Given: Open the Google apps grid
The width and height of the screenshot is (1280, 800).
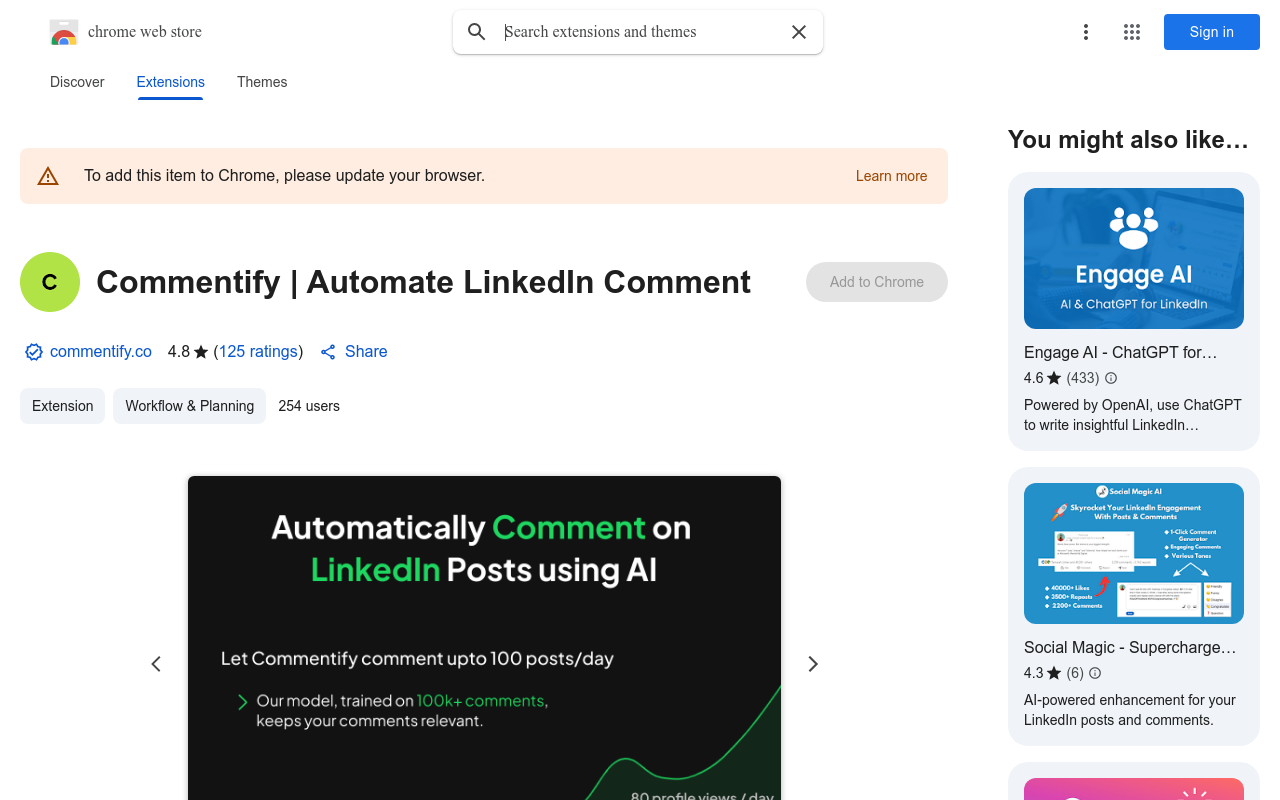Looking at the screenshot, I should tap(1132, 32).
